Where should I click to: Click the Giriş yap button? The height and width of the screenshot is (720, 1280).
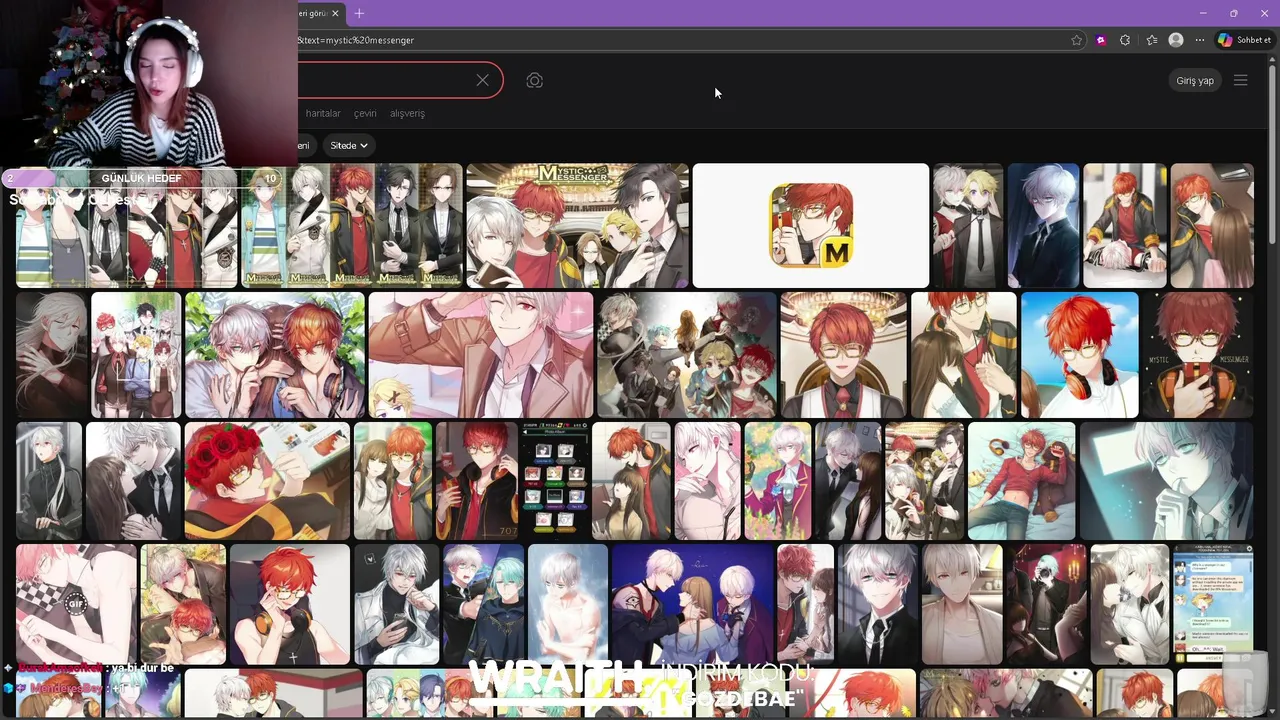1195,80
